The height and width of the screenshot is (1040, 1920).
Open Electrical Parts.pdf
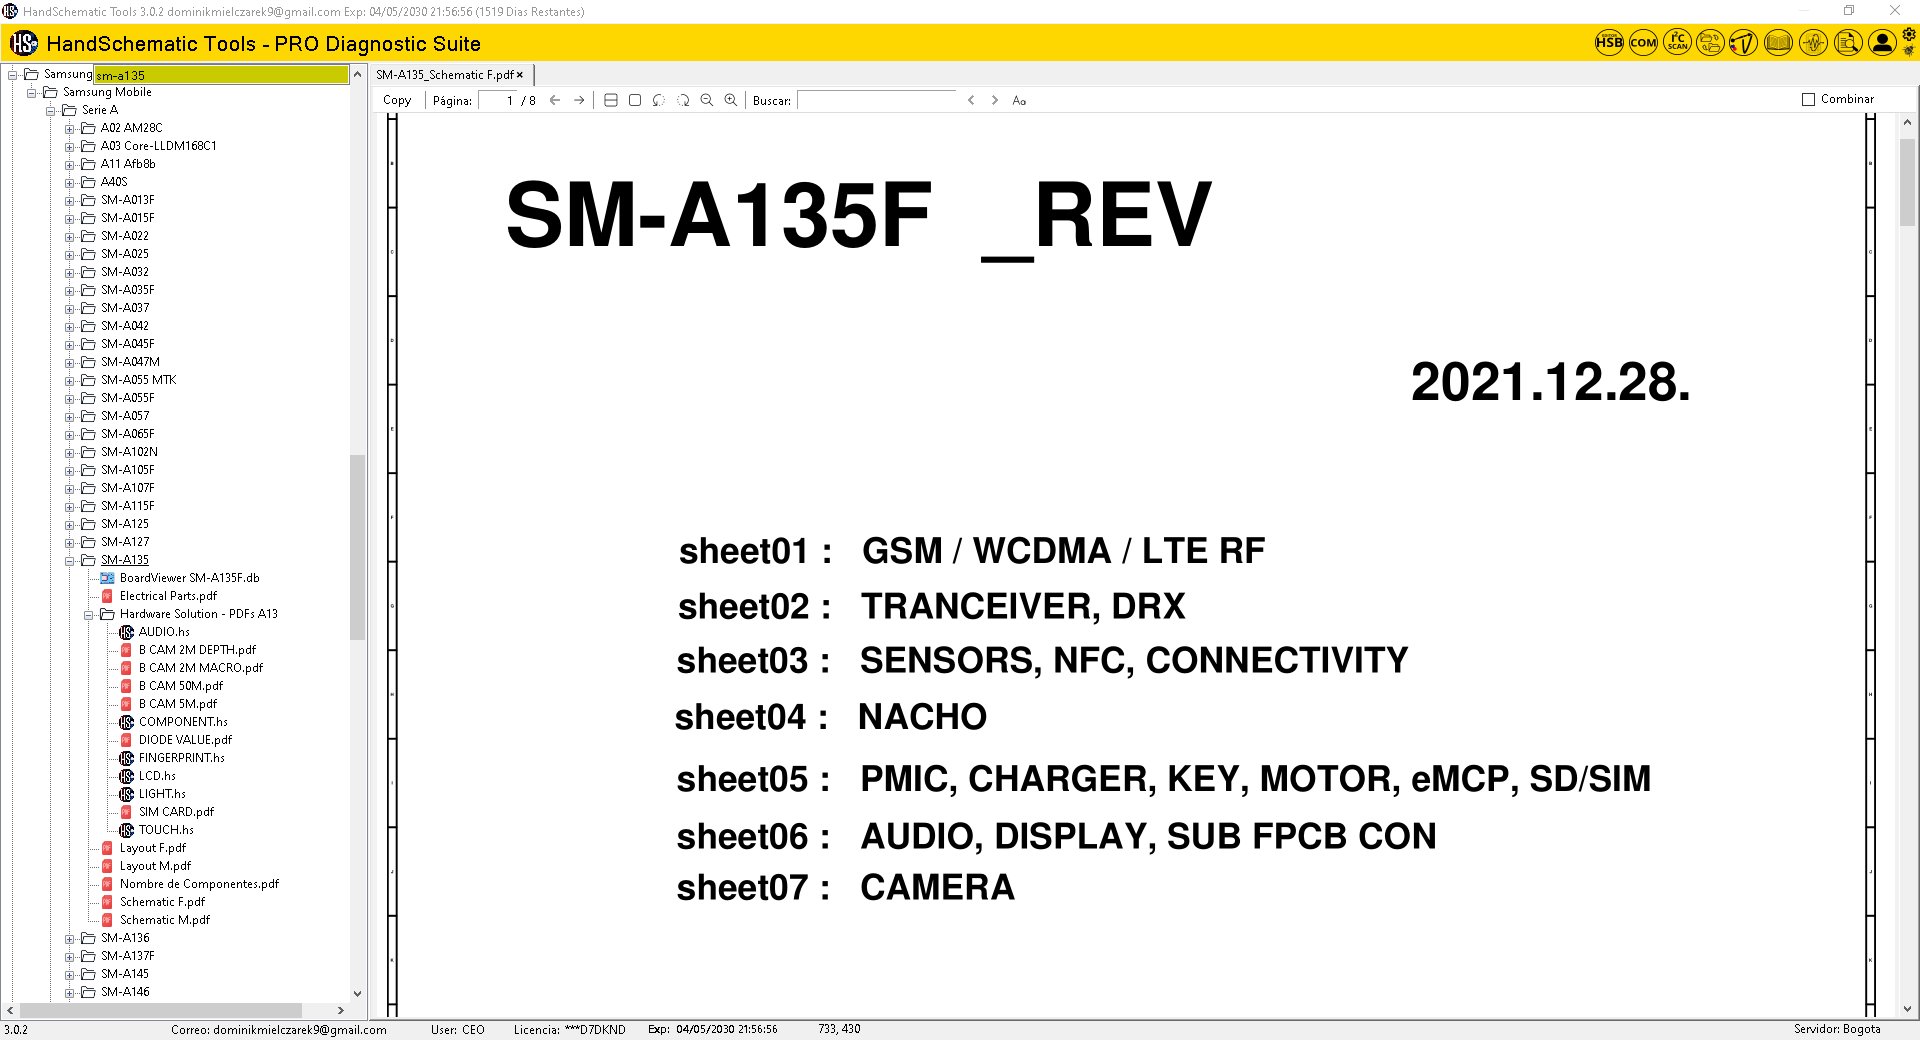[x=168, y=596]
